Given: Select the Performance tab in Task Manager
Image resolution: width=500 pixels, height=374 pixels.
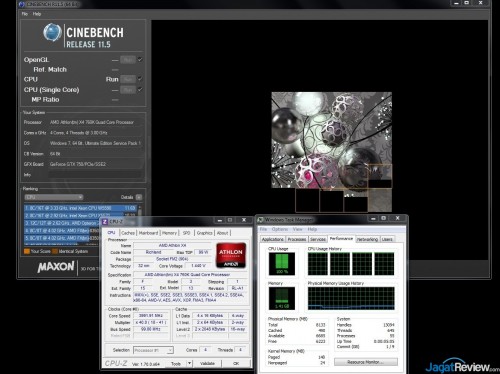Looking at the screenshot, I should [341, 239].
